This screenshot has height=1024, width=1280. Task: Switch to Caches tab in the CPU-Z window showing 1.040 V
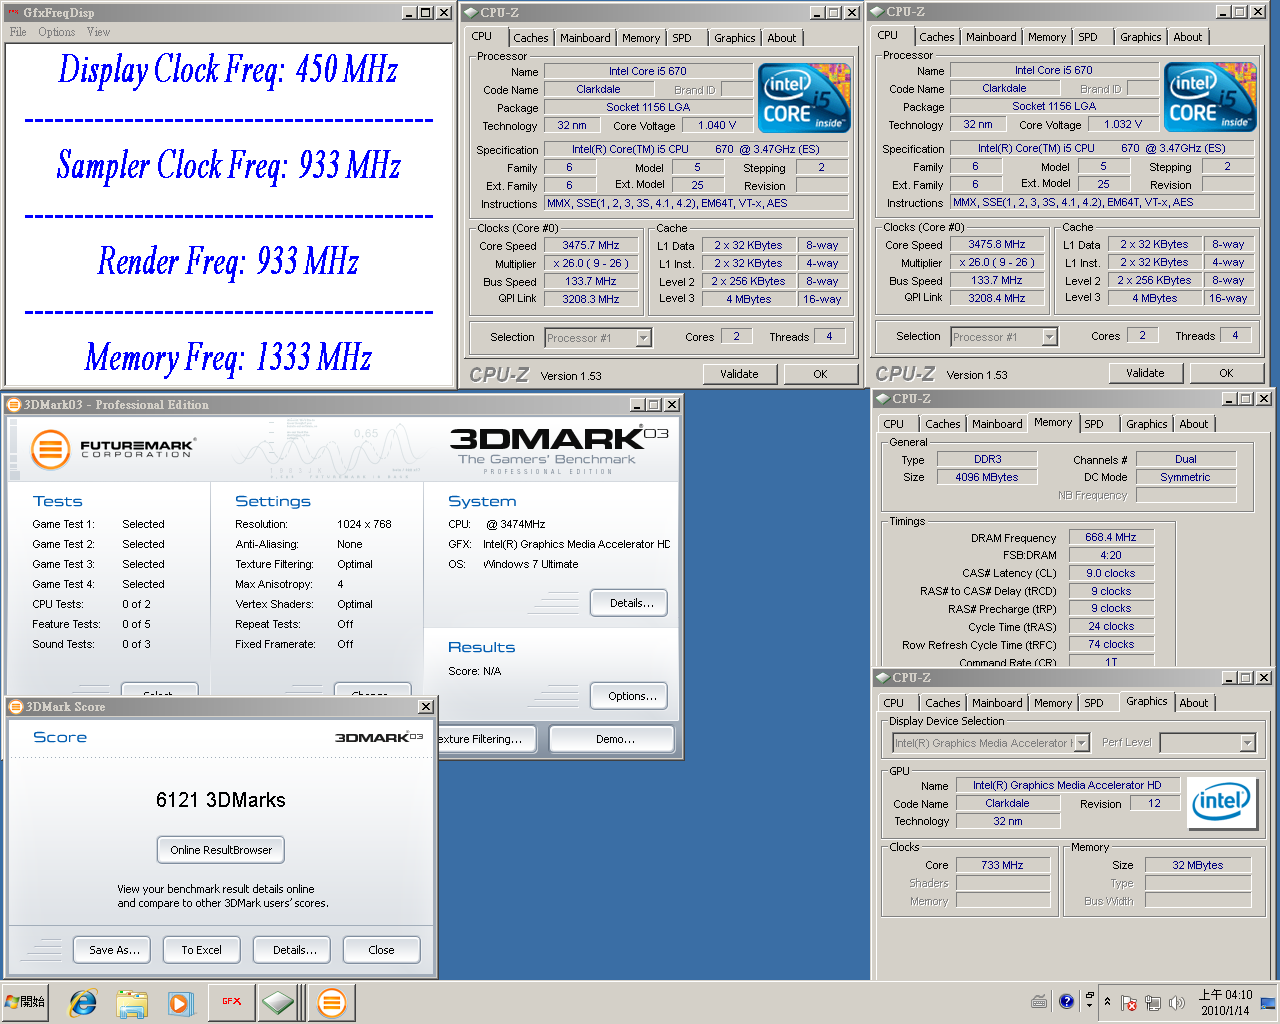click(x=531, y=38)
